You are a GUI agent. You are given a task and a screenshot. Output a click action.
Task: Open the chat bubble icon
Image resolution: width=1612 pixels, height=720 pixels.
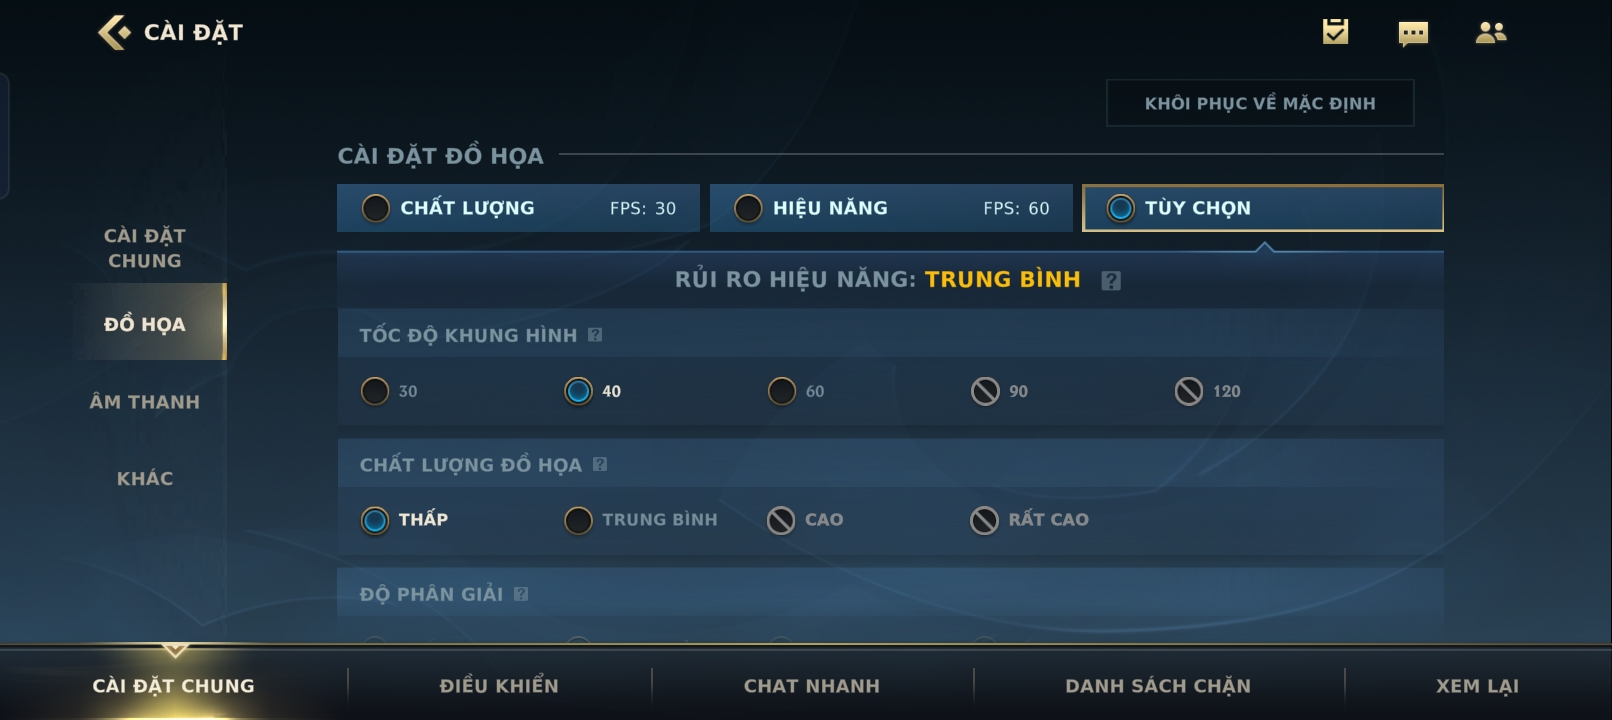[x=1413, y=34]
